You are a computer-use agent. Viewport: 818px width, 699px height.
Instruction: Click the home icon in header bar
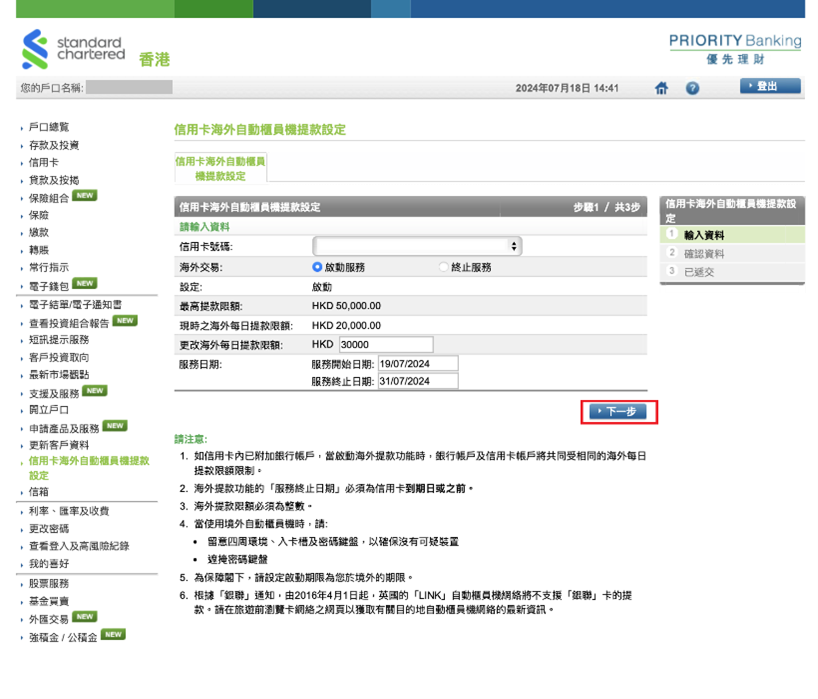[661, 88]
